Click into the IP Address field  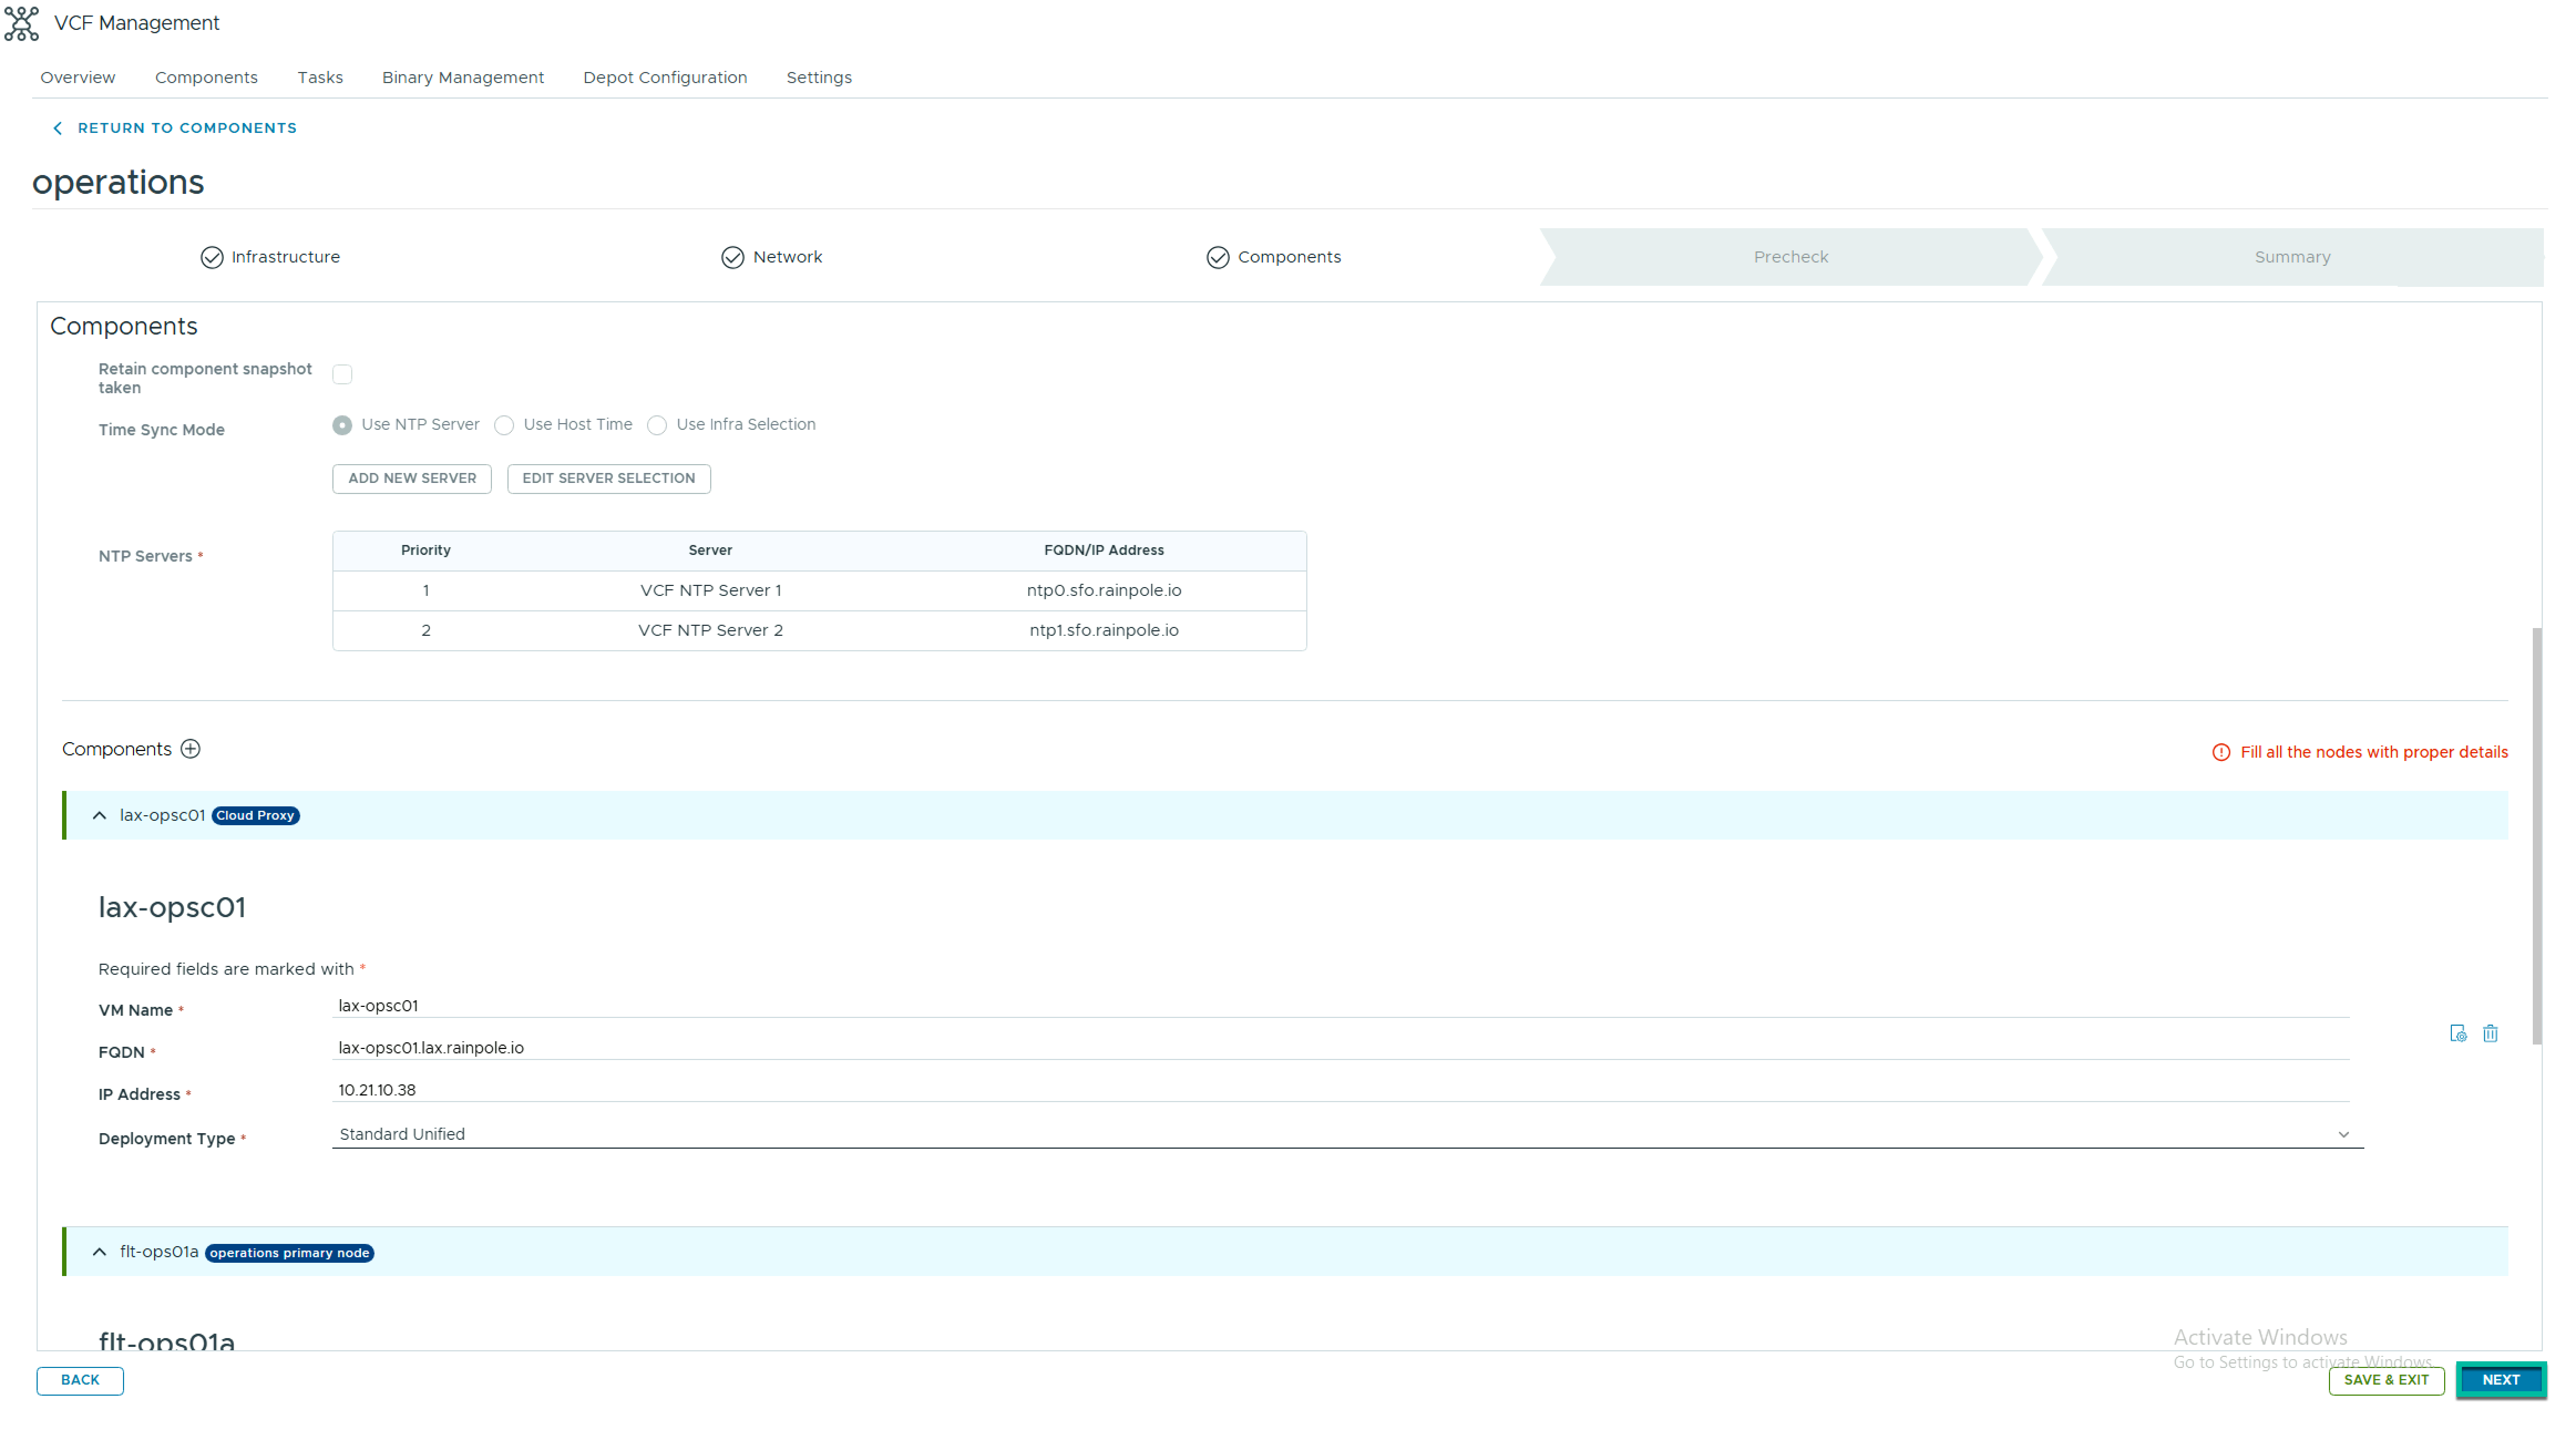pyautogui.click(x=1340, y=1090)
